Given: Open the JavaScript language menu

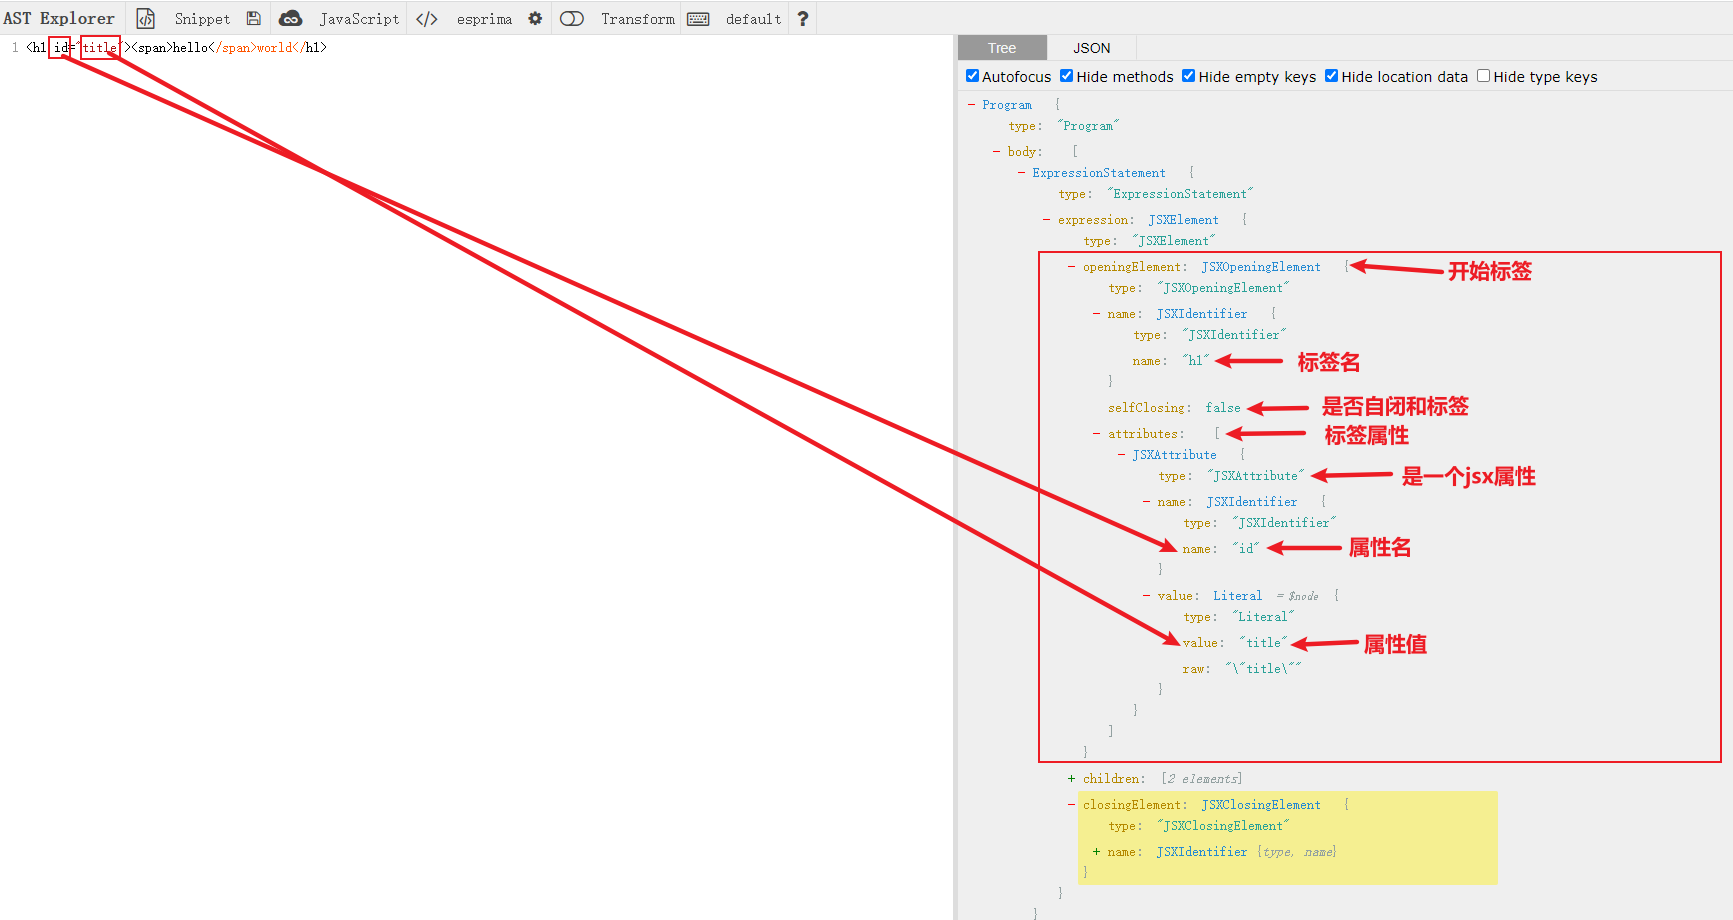Looking at the screenshot, I should [x=359, y=18].
